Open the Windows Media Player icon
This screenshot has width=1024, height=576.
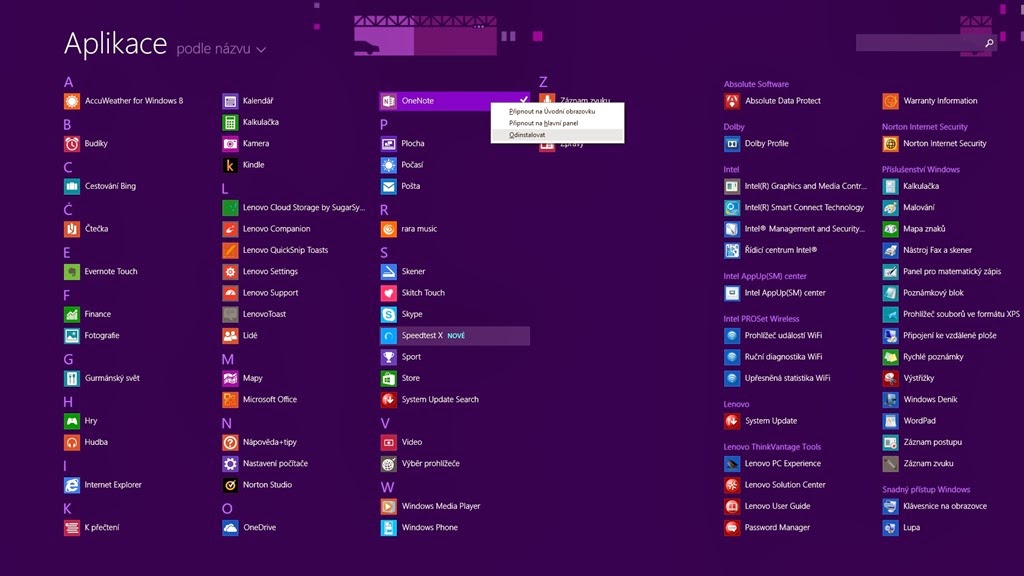389,506
